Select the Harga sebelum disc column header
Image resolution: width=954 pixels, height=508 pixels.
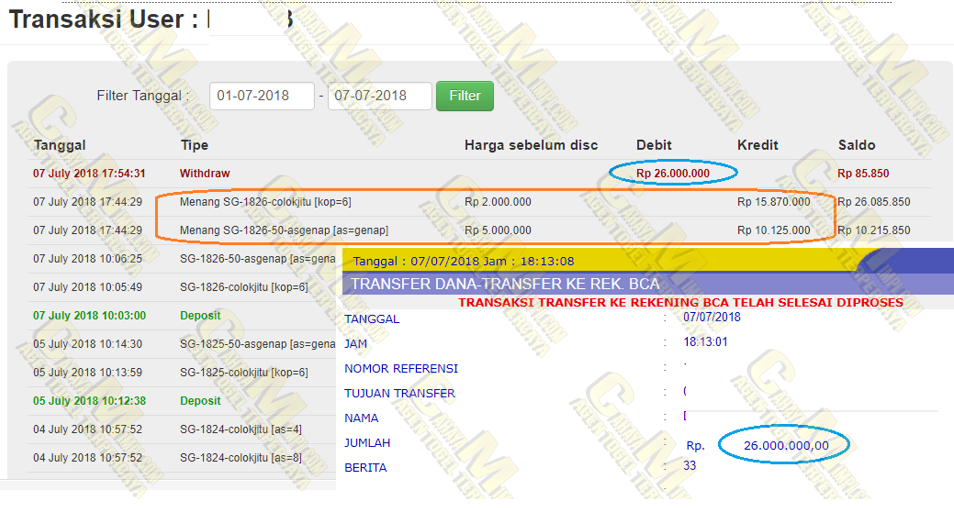(530, 146)
